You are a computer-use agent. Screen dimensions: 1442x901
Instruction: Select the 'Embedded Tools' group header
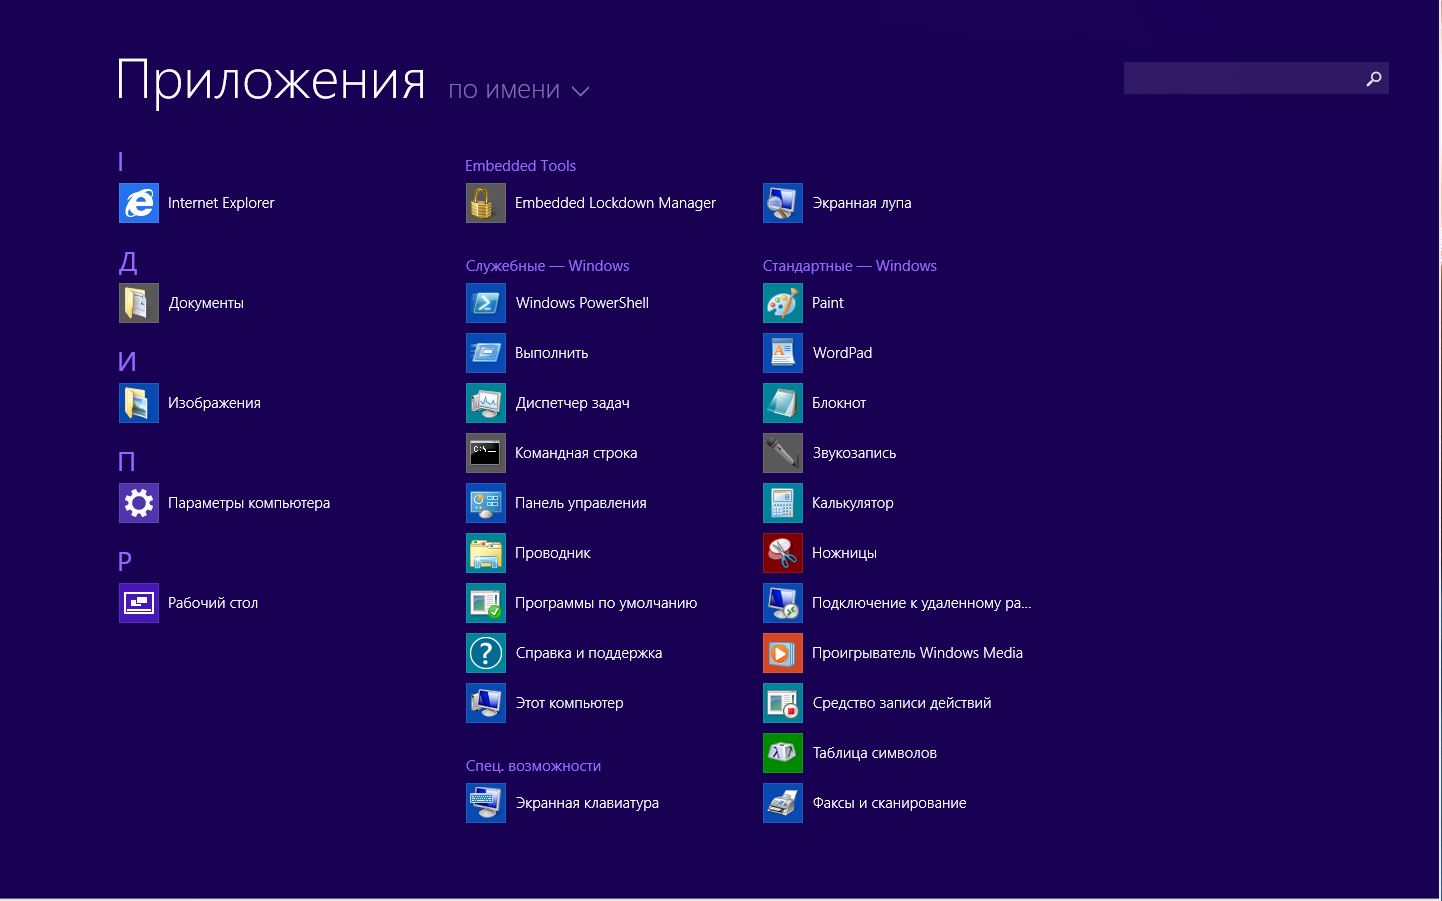pyautogui.click(x=521, y=166)
